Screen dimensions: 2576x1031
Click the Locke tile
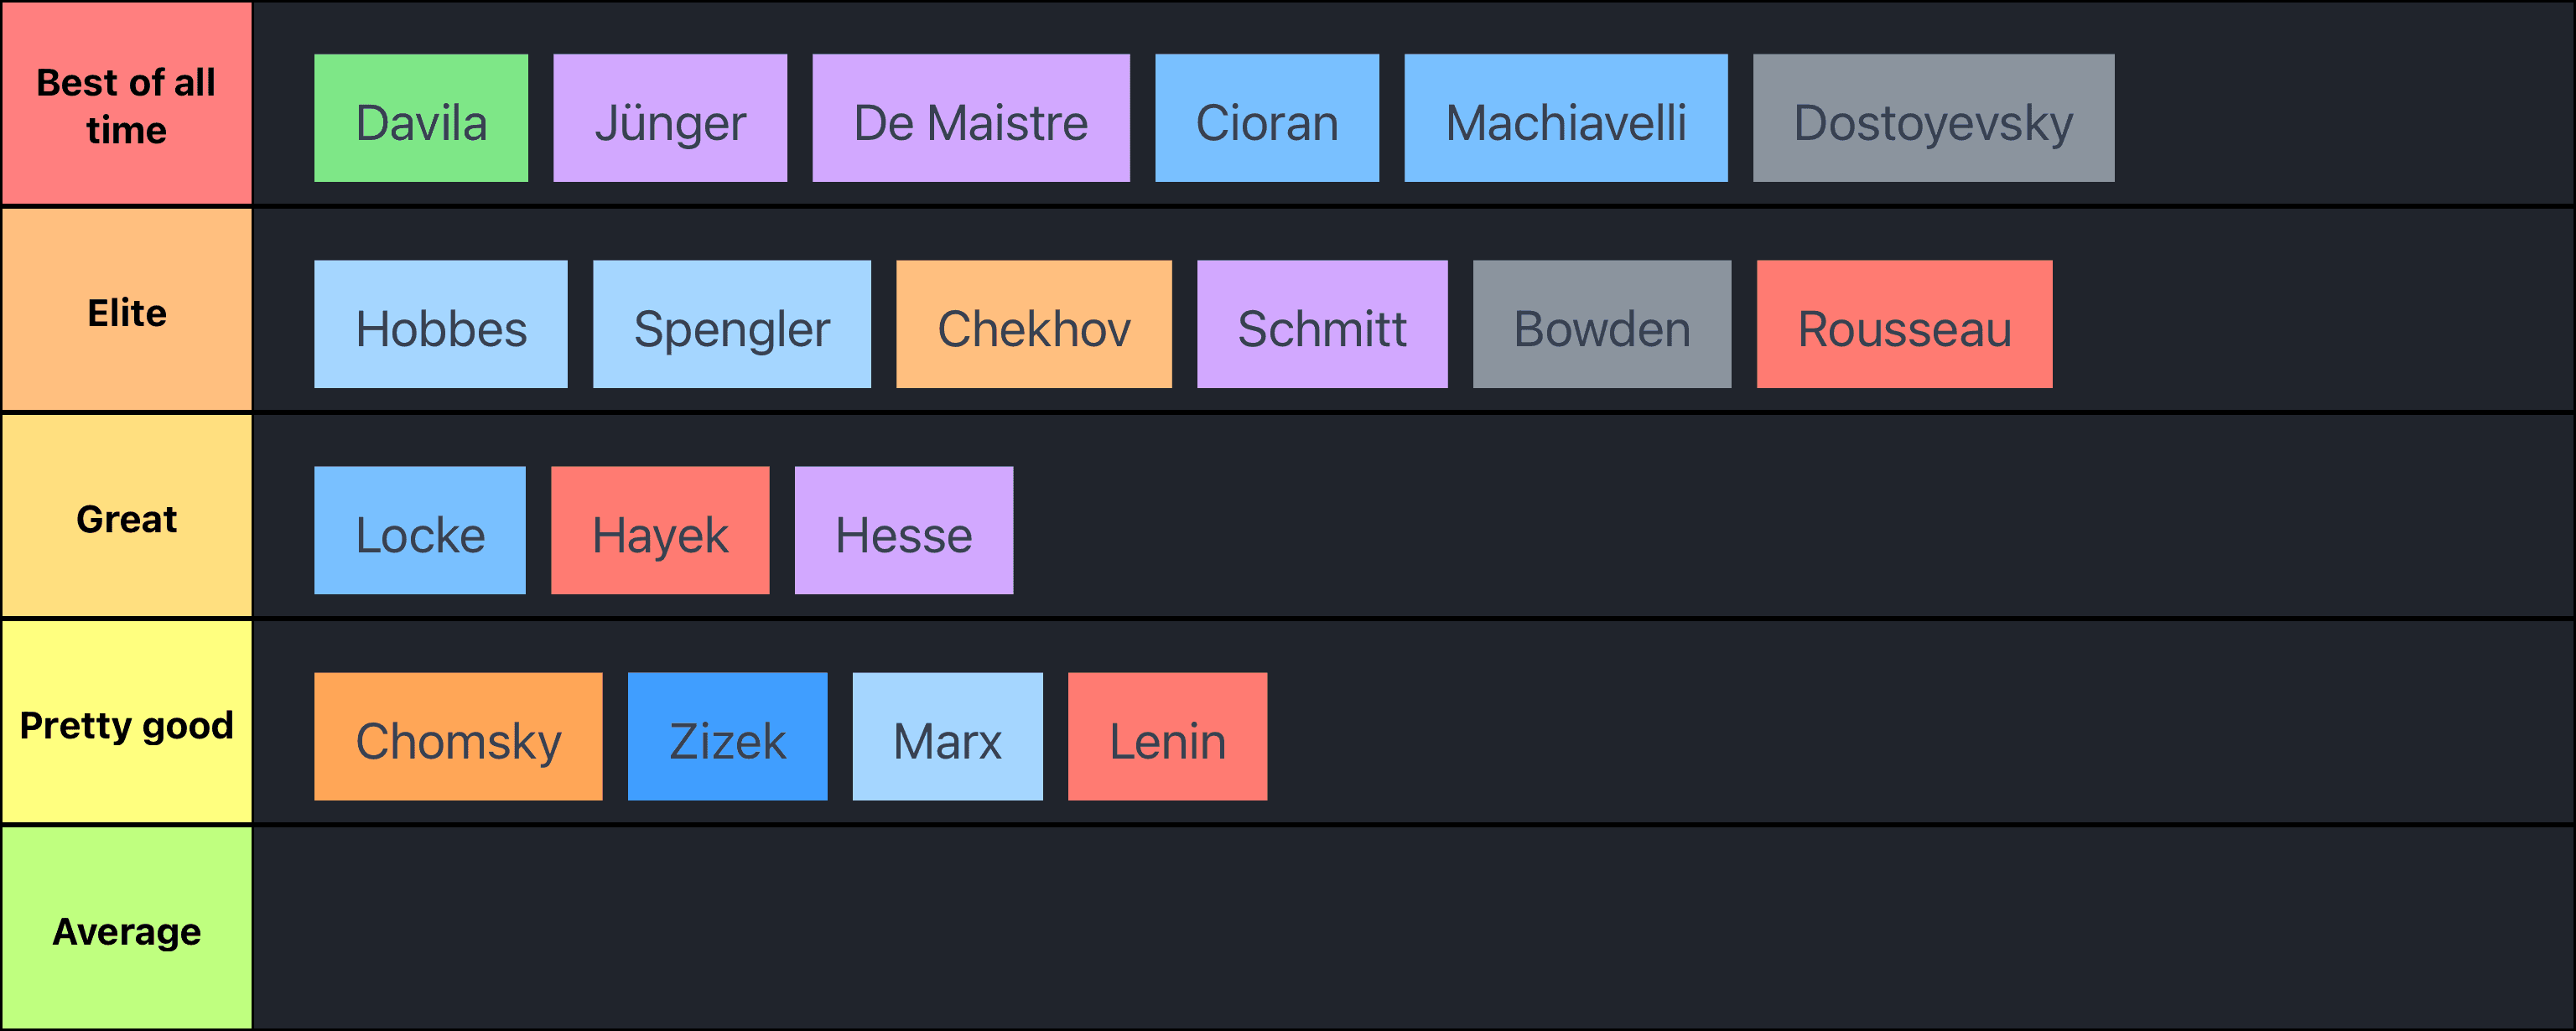(420, 530)
